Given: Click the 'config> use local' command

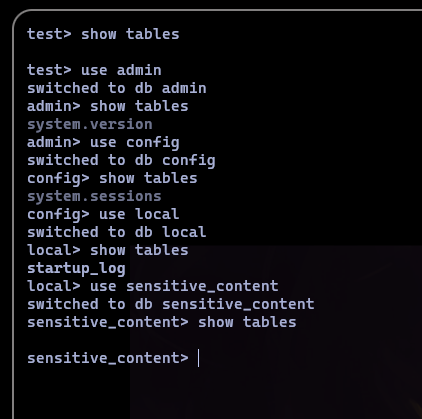Looking at the screenshot, I should 103,214.
